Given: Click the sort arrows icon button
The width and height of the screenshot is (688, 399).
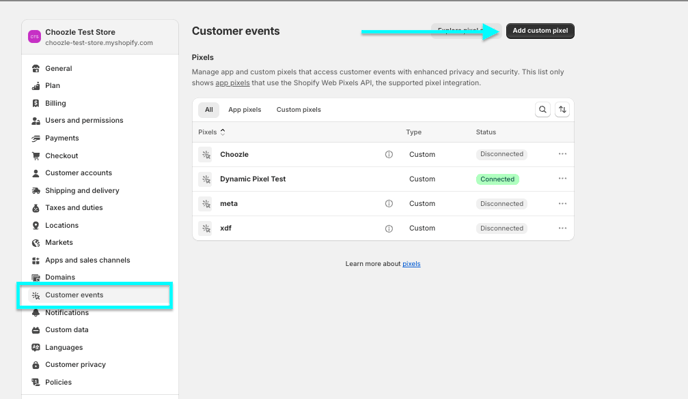Looking at the screenshot, I should (x=562, y=110).
